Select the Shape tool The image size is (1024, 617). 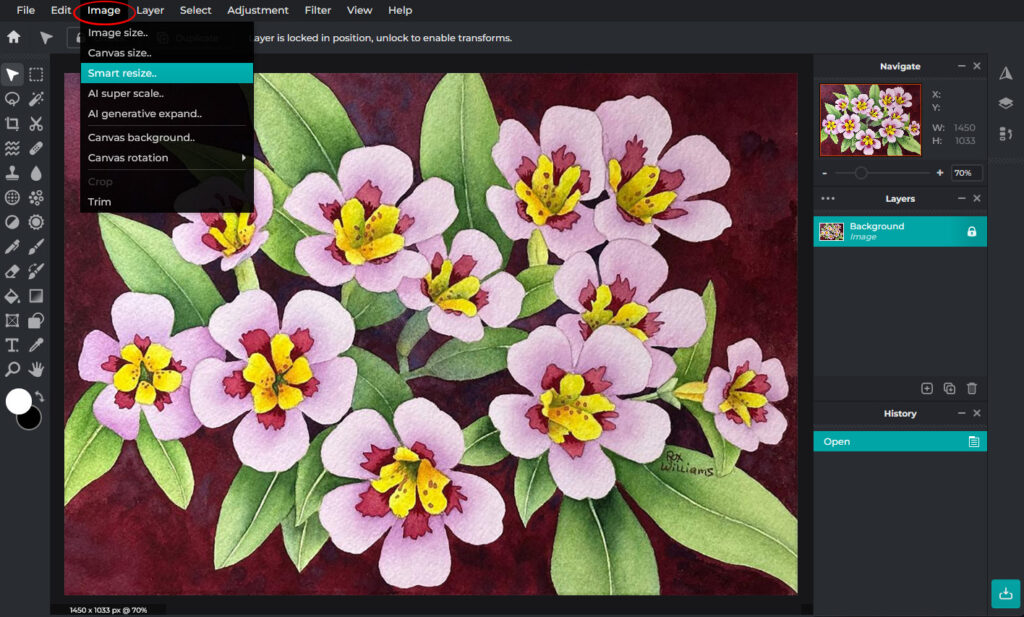coord(36,321)
